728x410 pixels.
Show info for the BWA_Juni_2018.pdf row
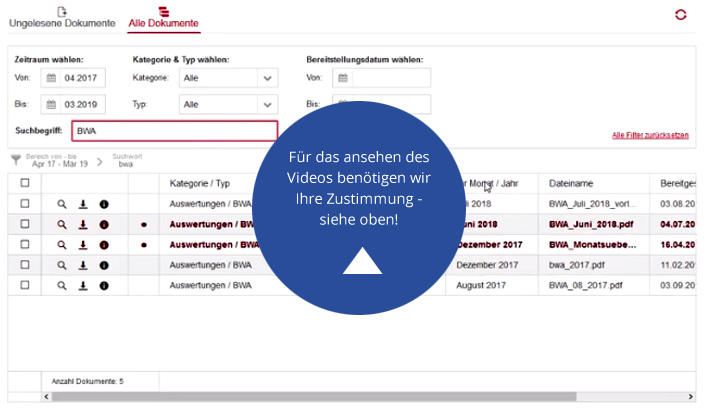pyautogui.click(x=104, y=224)
